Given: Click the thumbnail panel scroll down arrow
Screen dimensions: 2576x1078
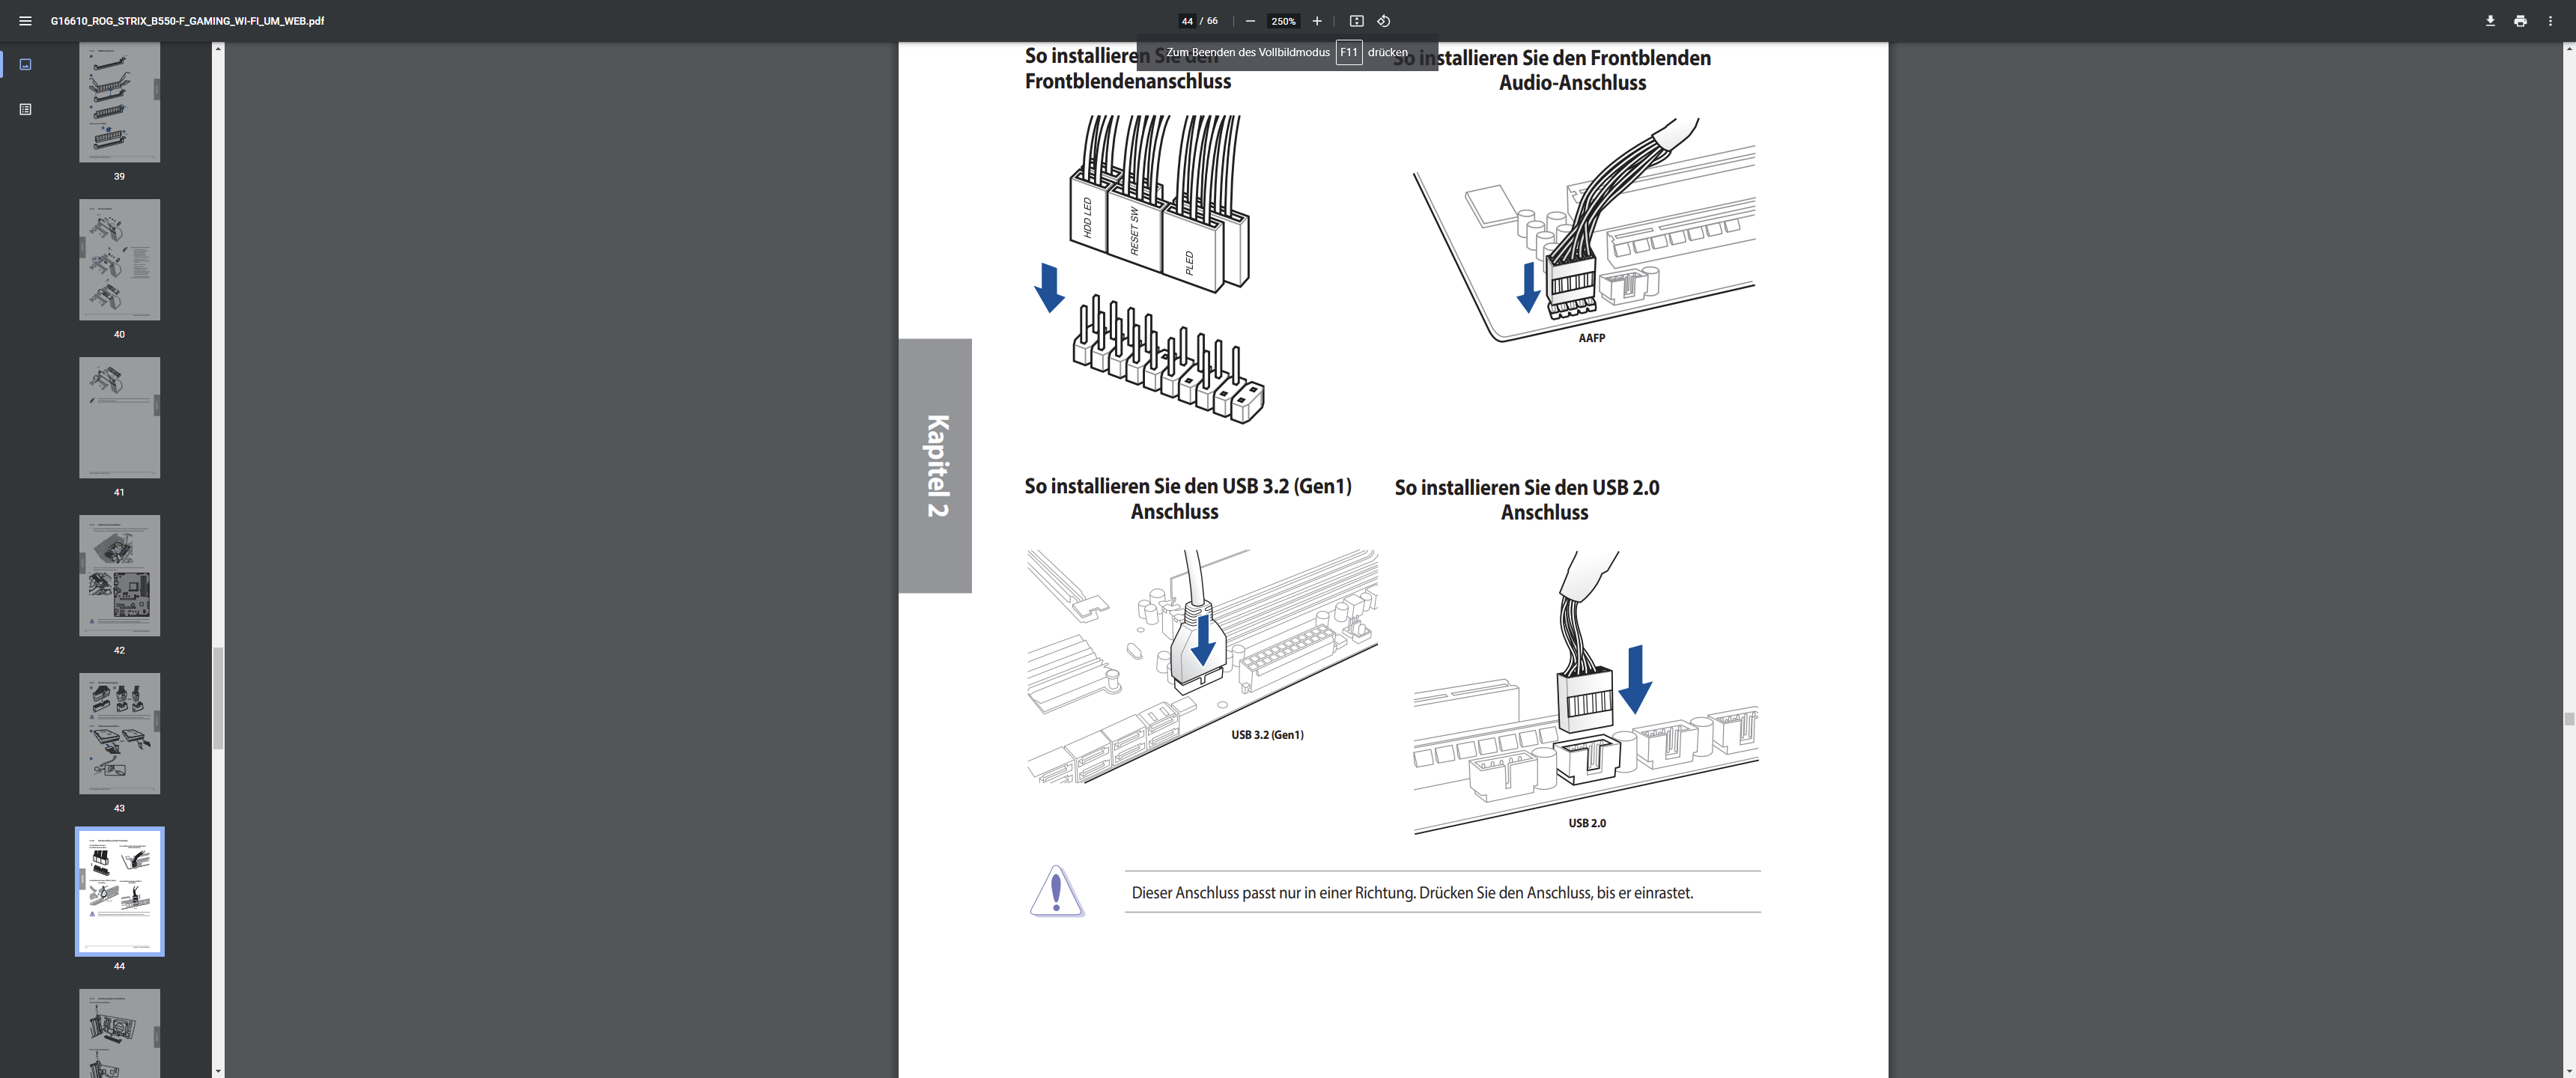Looking at the screenshot, I should coord(218,1071).
